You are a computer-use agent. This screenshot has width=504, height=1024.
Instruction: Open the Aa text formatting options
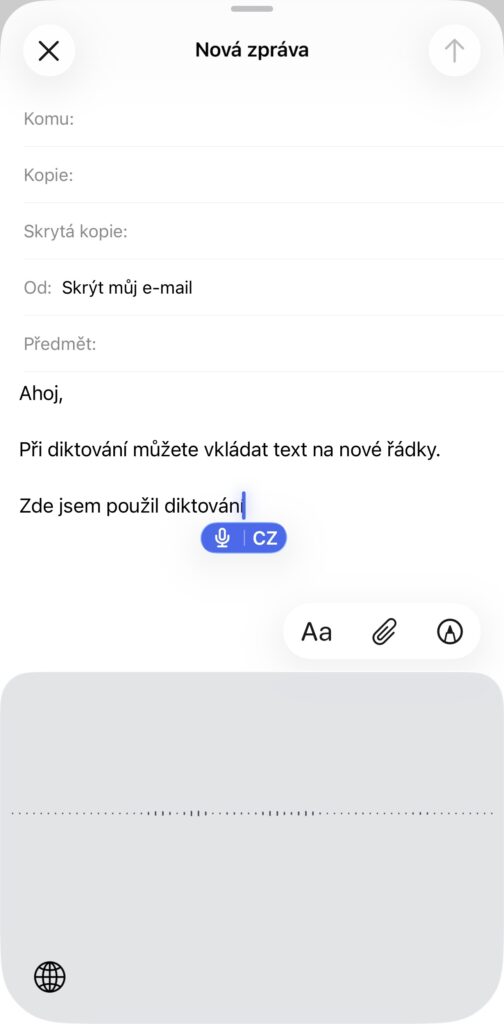317,632
